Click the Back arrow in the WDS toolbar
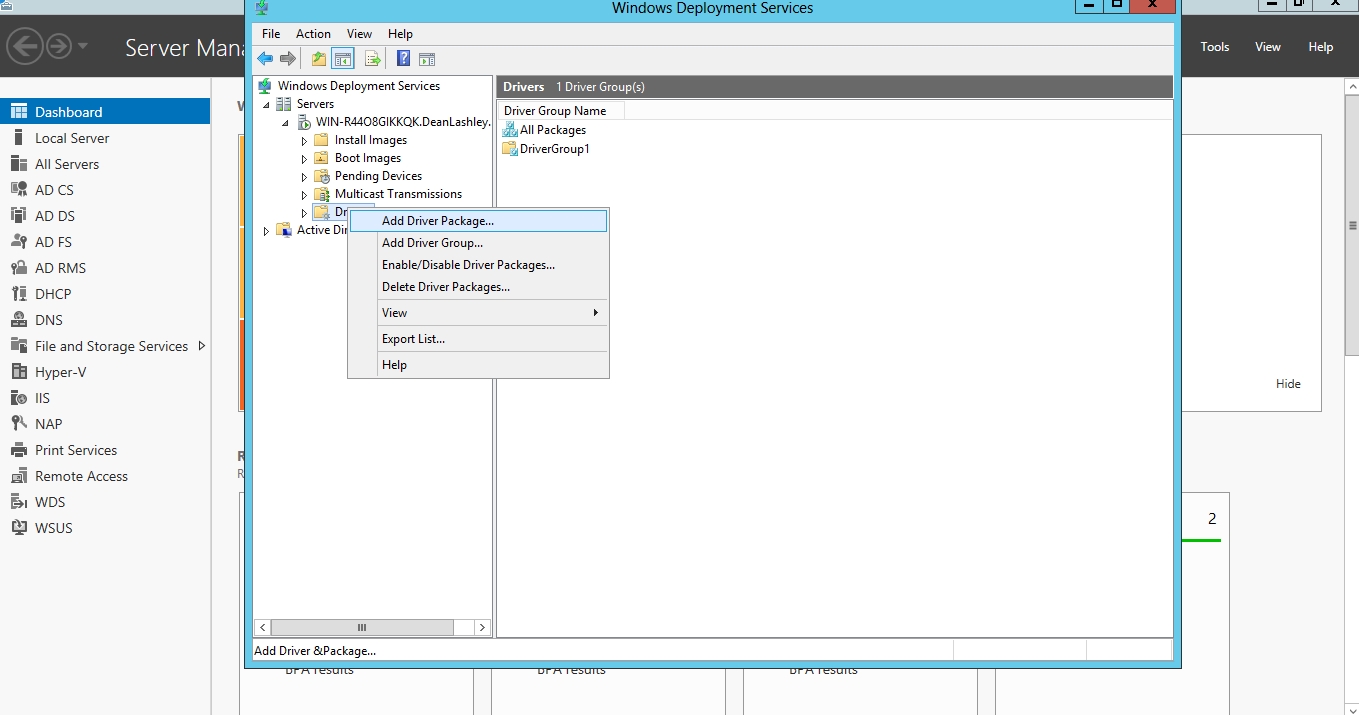This screenshot has height=715, width=1359. (x=265, y=59)
